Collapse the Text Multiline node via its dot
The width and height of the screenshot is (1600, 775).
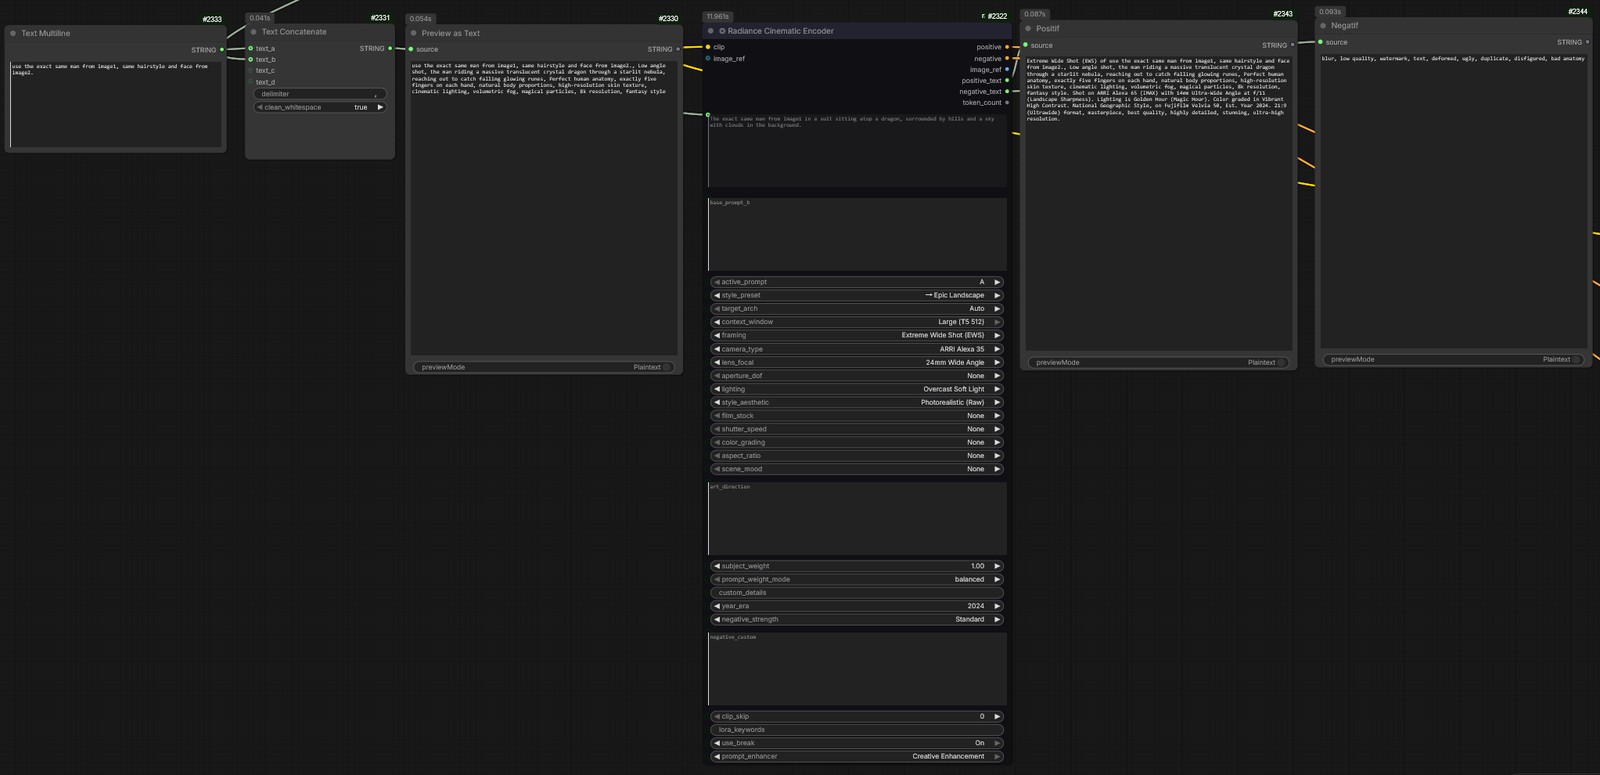tap(13, 33)
